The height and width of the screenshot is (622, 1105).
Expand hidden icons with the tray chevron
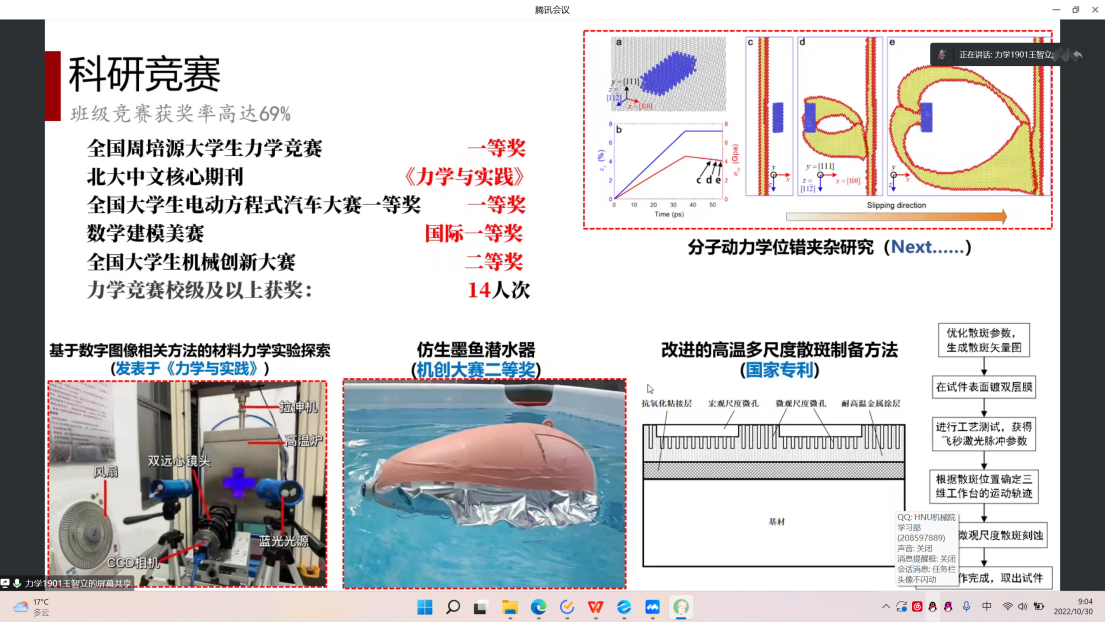[886, 606]
